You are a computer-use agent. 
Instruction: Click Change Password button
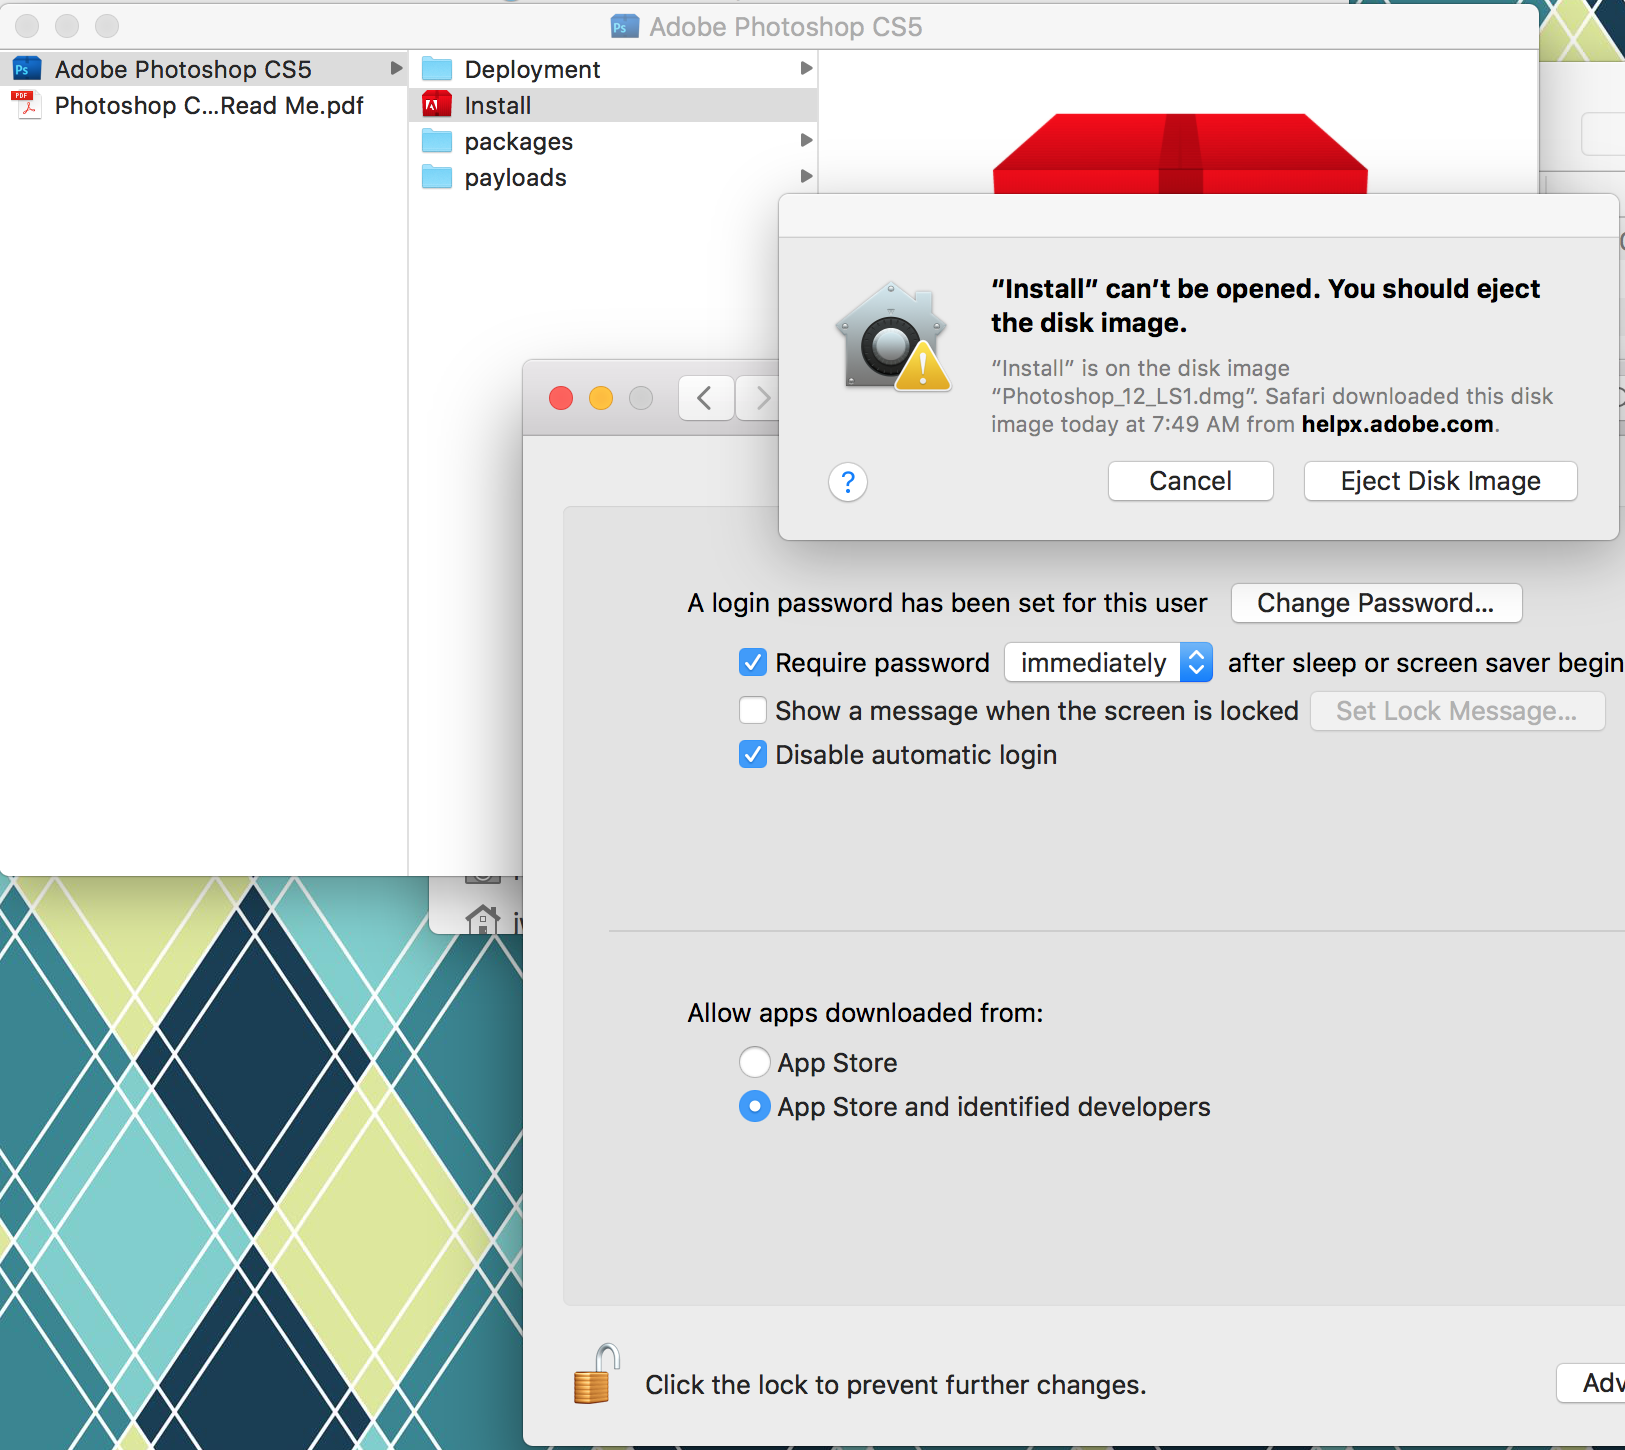1376,603
